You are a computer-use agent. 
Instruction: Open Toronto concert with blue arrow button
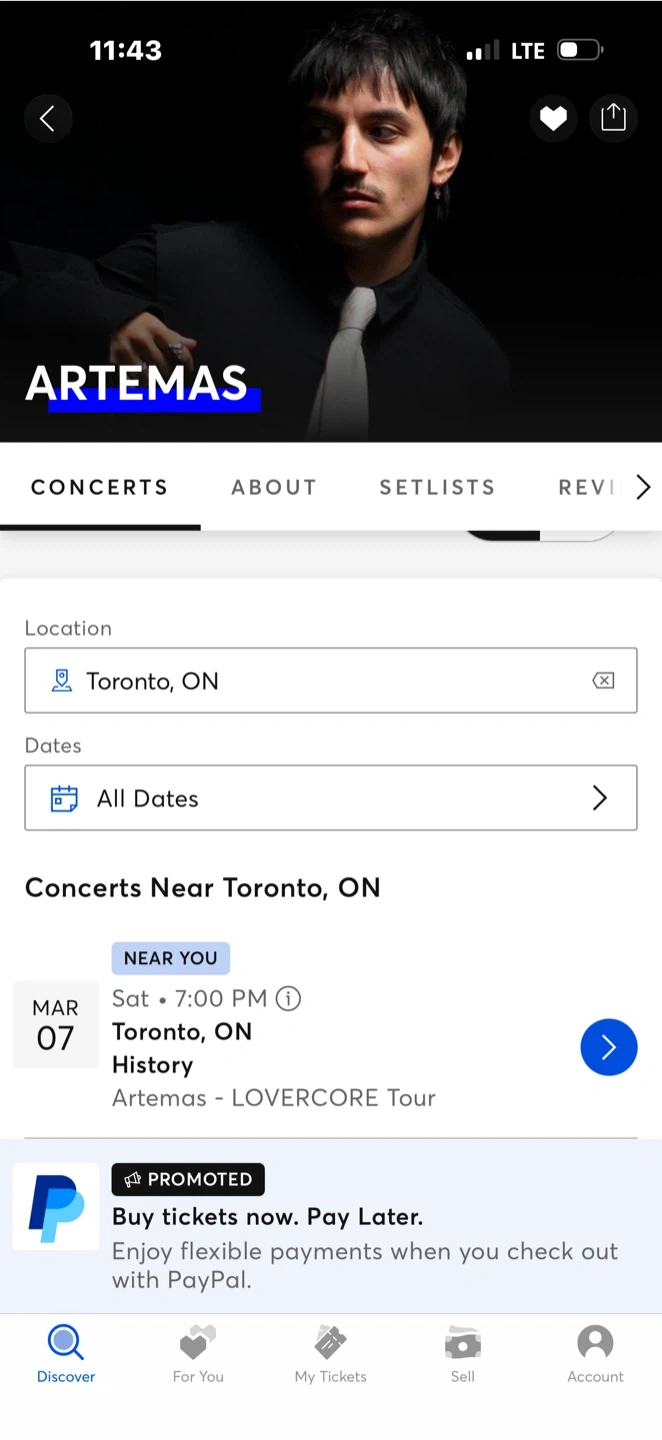pos(608,1047)
